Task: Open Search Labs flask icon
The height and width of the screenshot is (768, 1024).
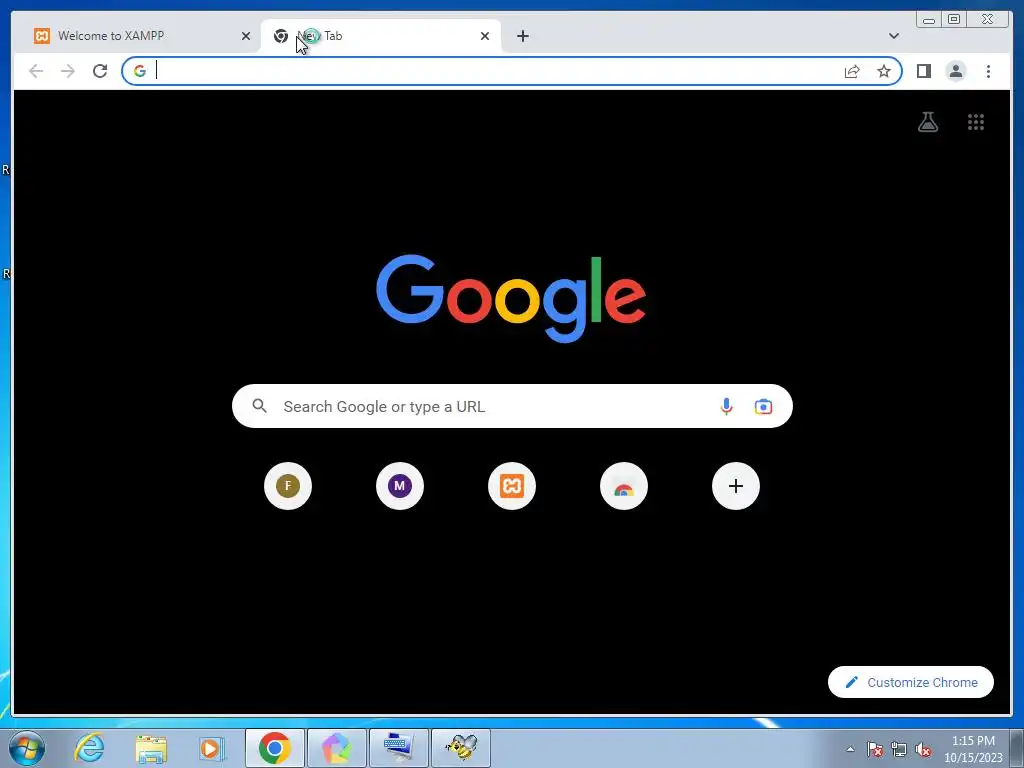Action: coord(927,122)
